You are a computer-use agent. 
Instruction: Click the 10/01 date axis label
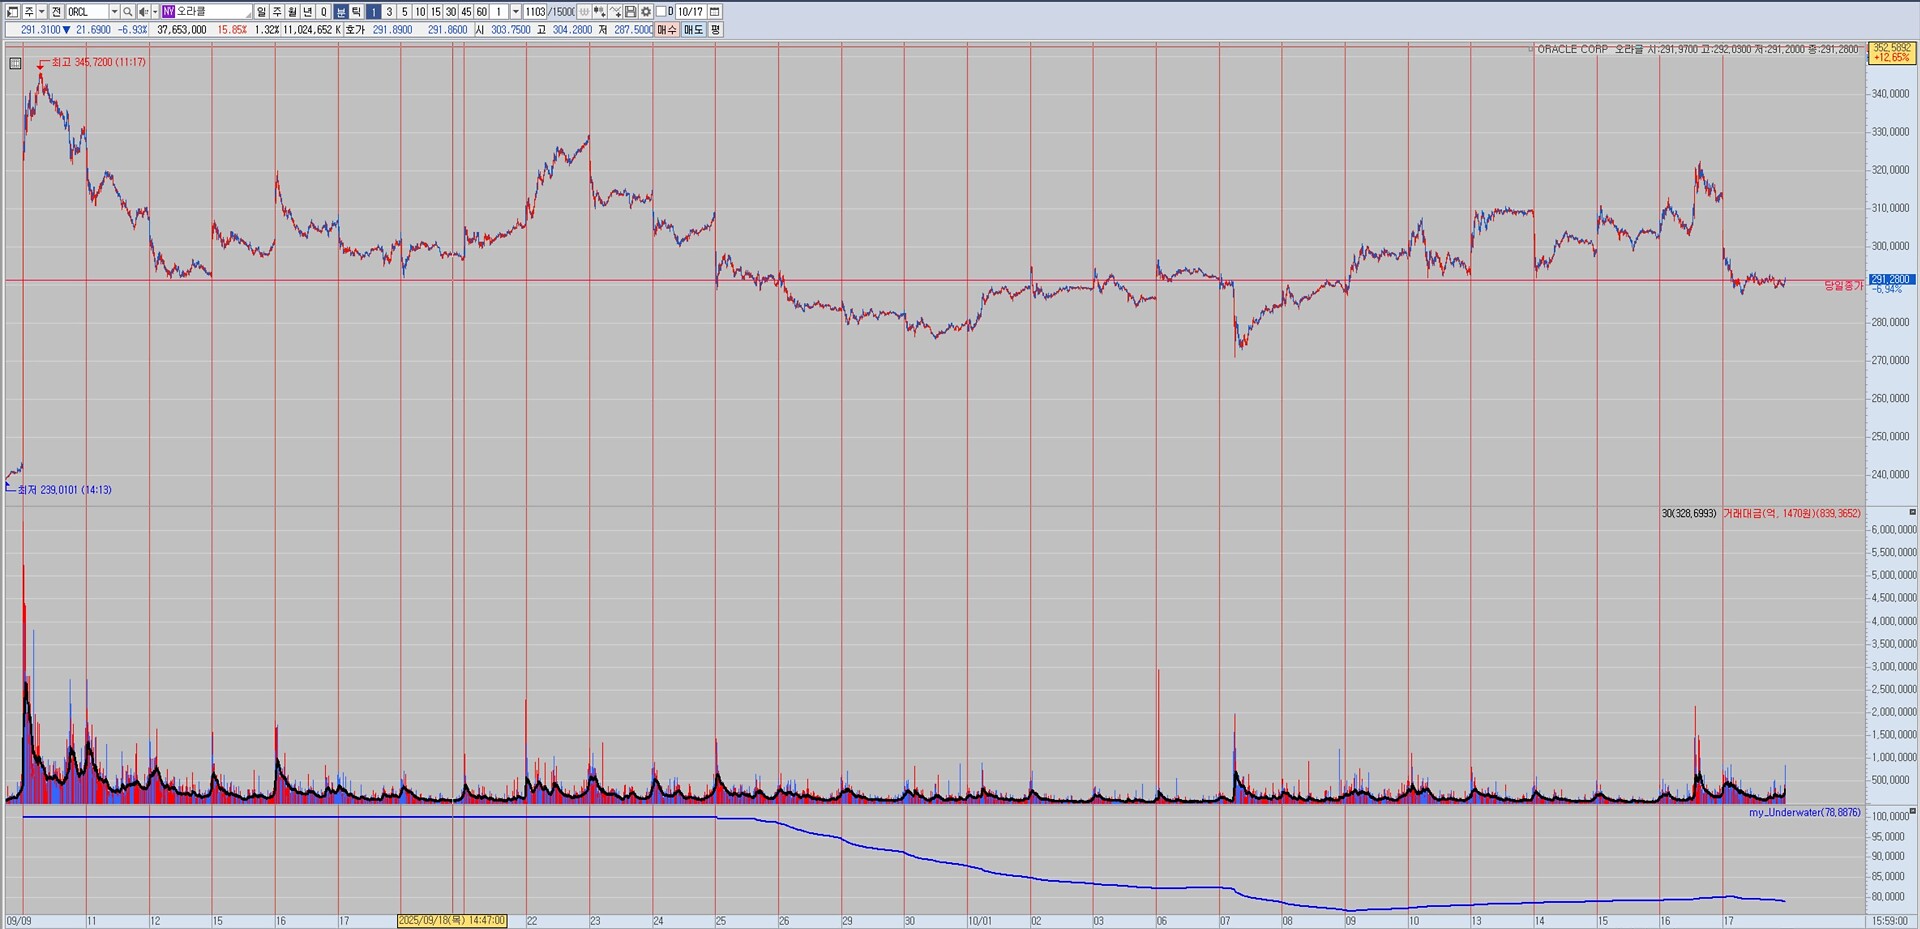(x=980, y=921)
